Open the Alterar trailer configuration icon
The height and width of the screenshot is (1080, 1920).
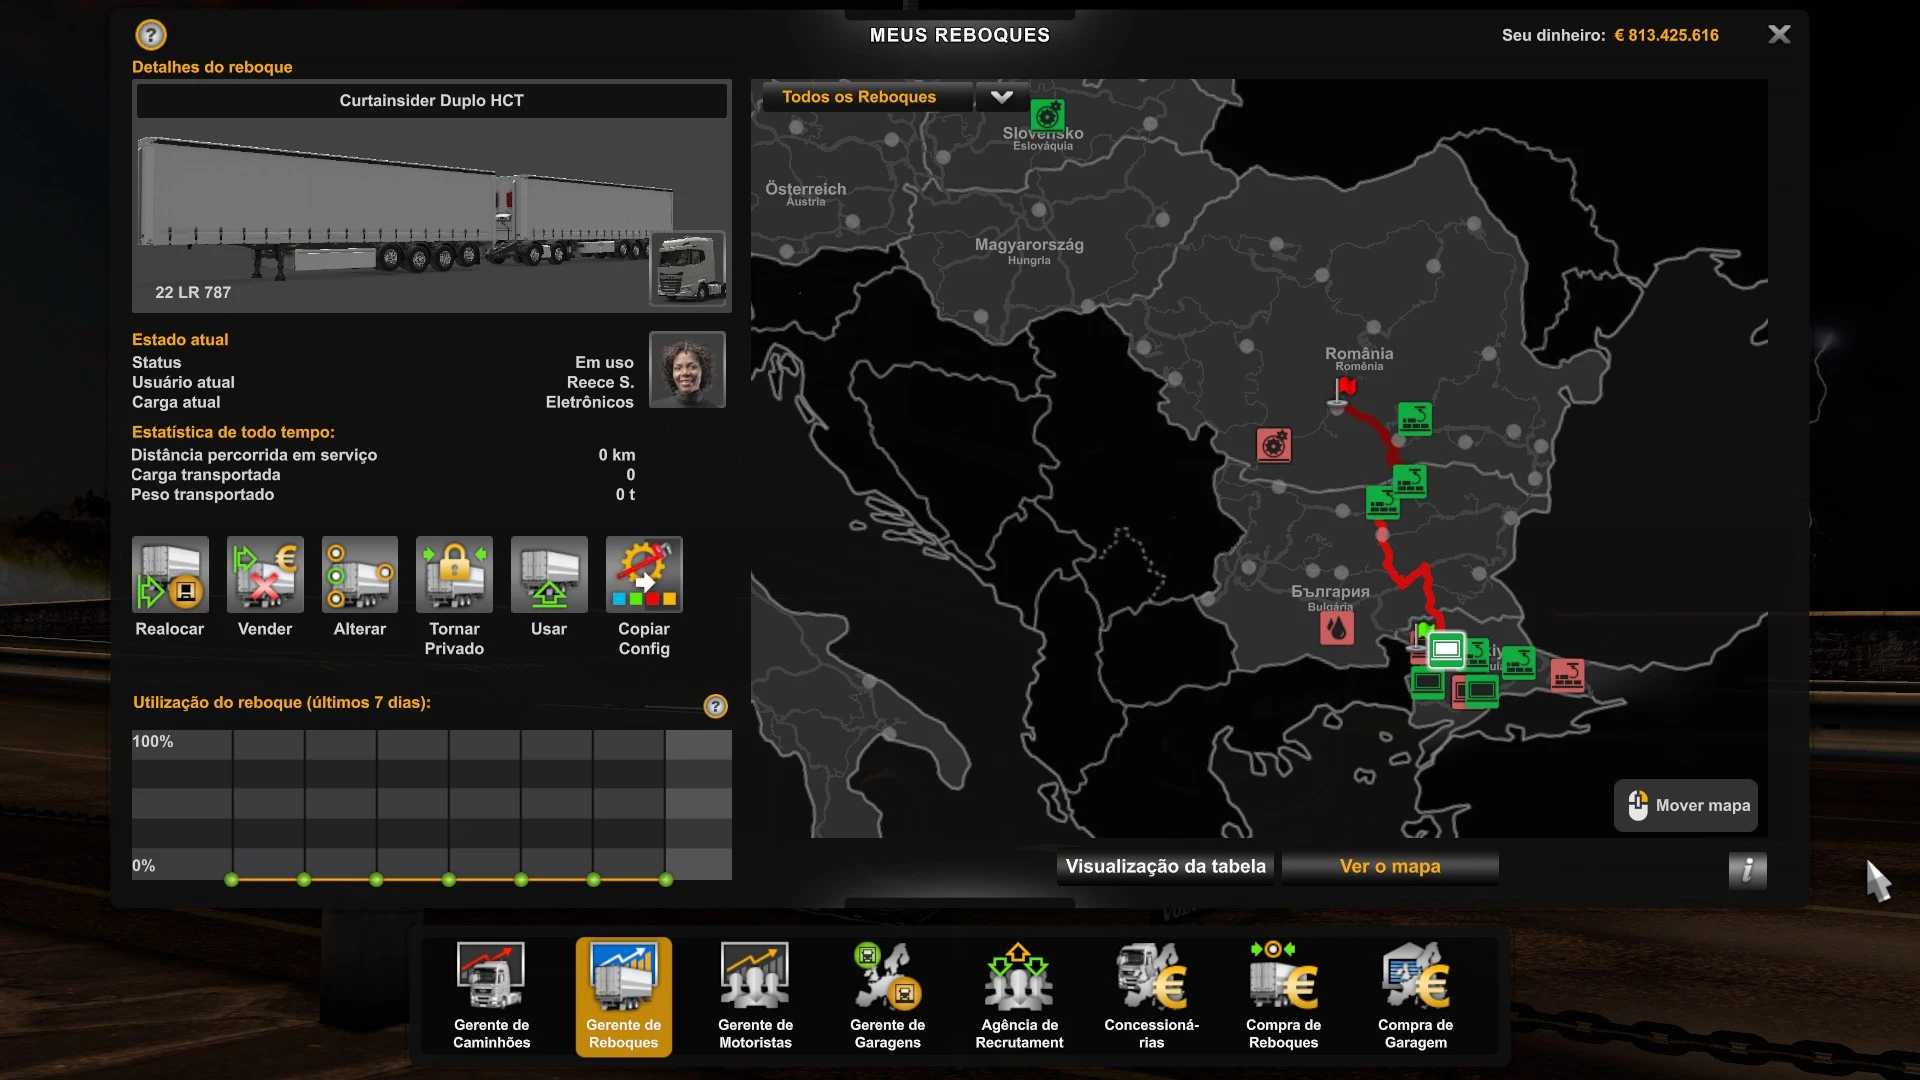point(359,575)
